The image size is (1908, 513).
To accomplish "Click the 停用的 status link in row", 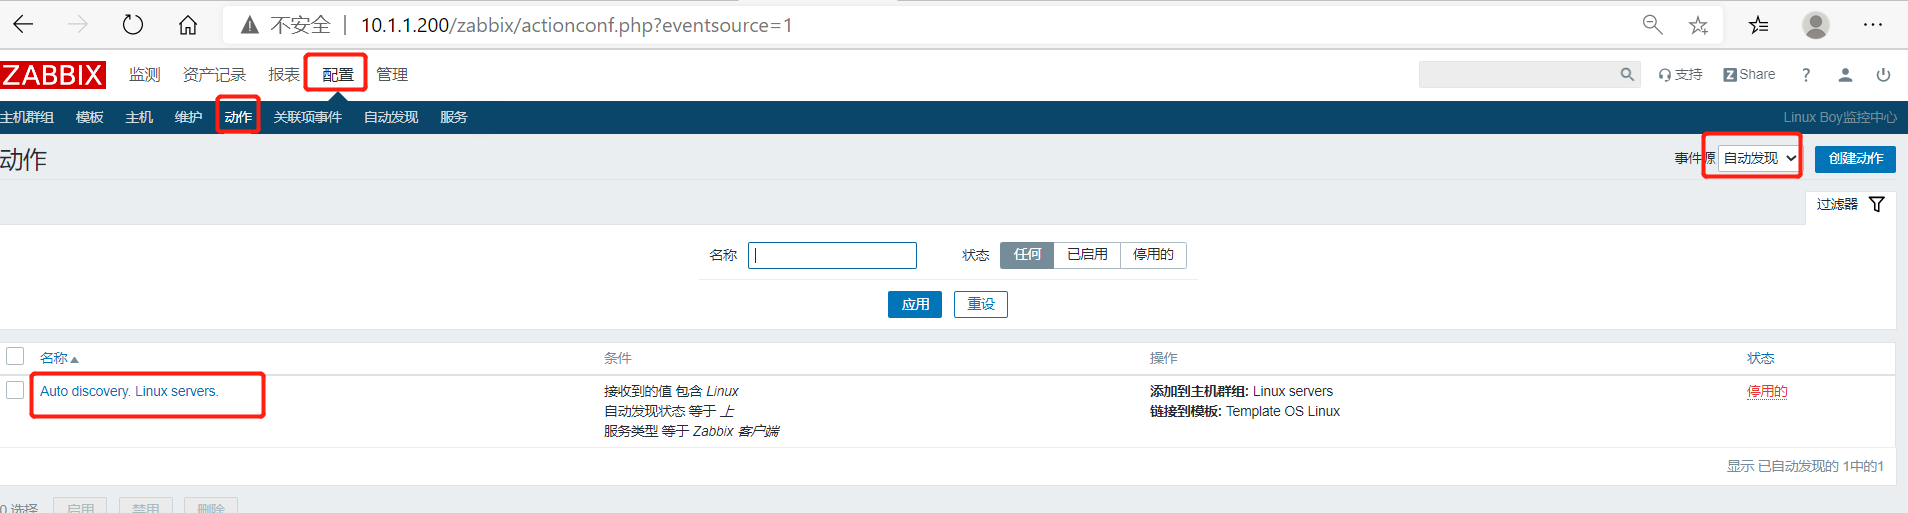I will [1766, 391].
